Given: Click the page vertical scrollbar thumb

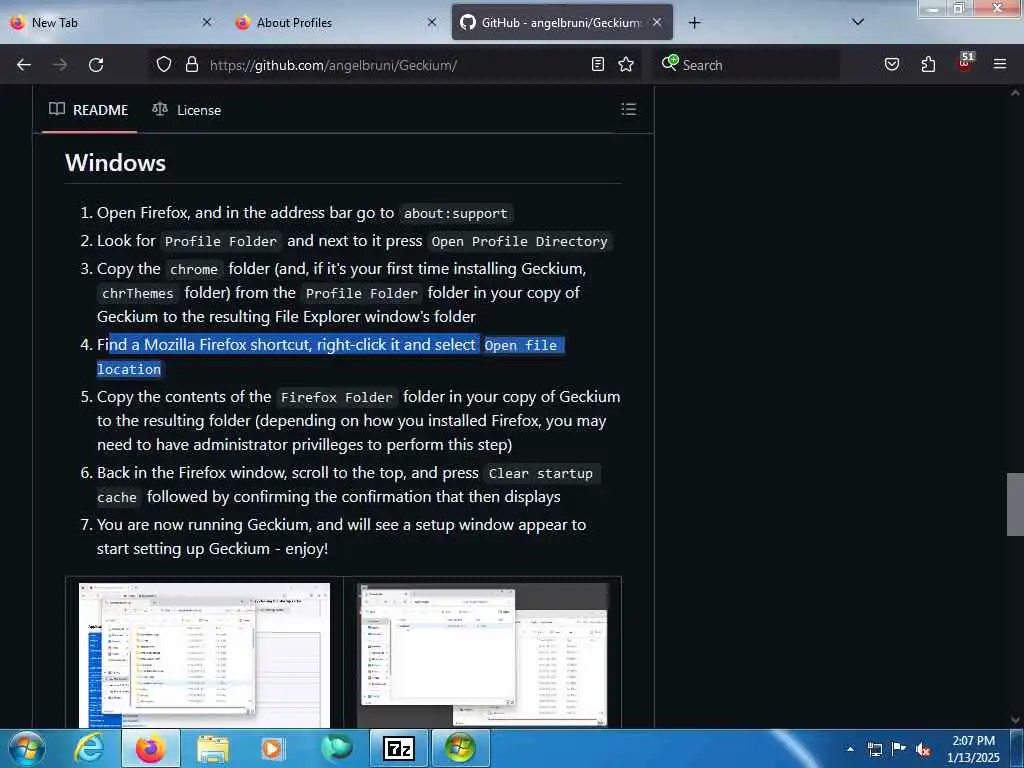Looking at the screenshot, I should 1015,504.
